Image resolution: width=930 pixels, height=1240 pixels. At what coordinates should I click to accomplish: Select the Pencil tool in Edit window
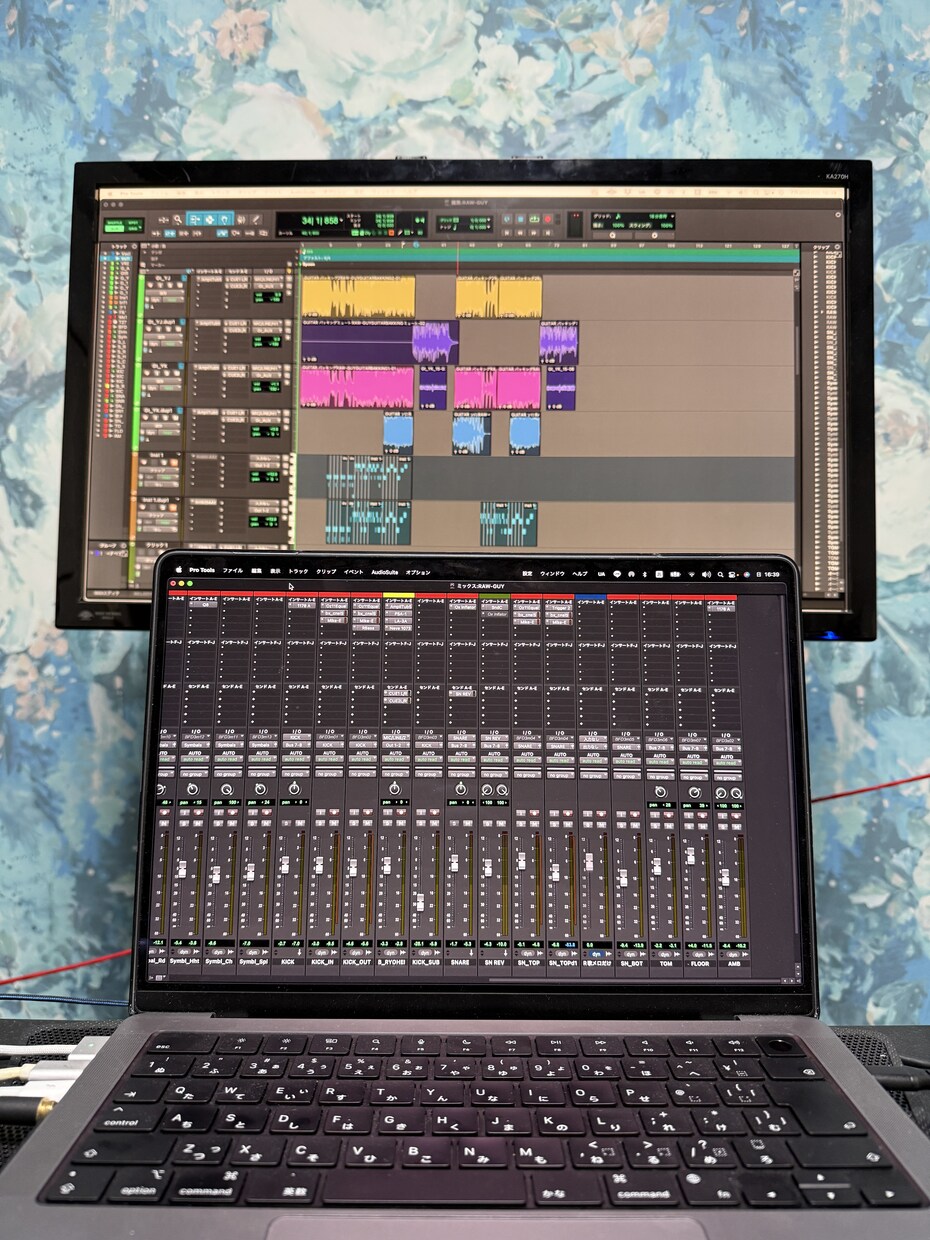click(256, 218)
